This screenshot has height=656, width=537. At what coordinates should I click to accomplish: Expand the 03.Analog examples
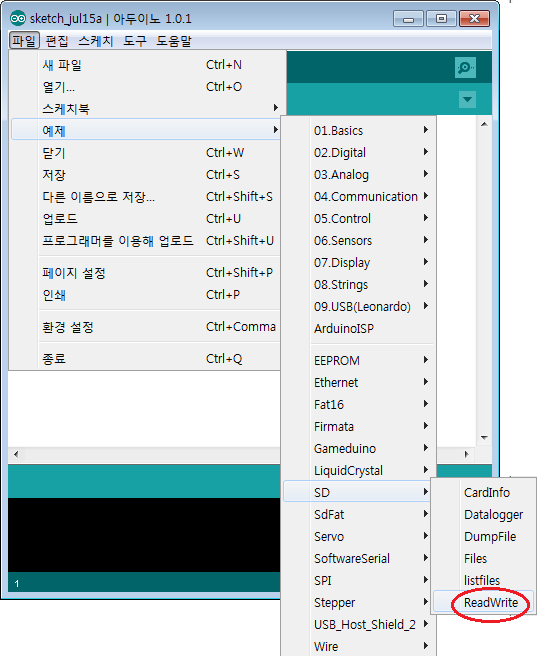359,174
